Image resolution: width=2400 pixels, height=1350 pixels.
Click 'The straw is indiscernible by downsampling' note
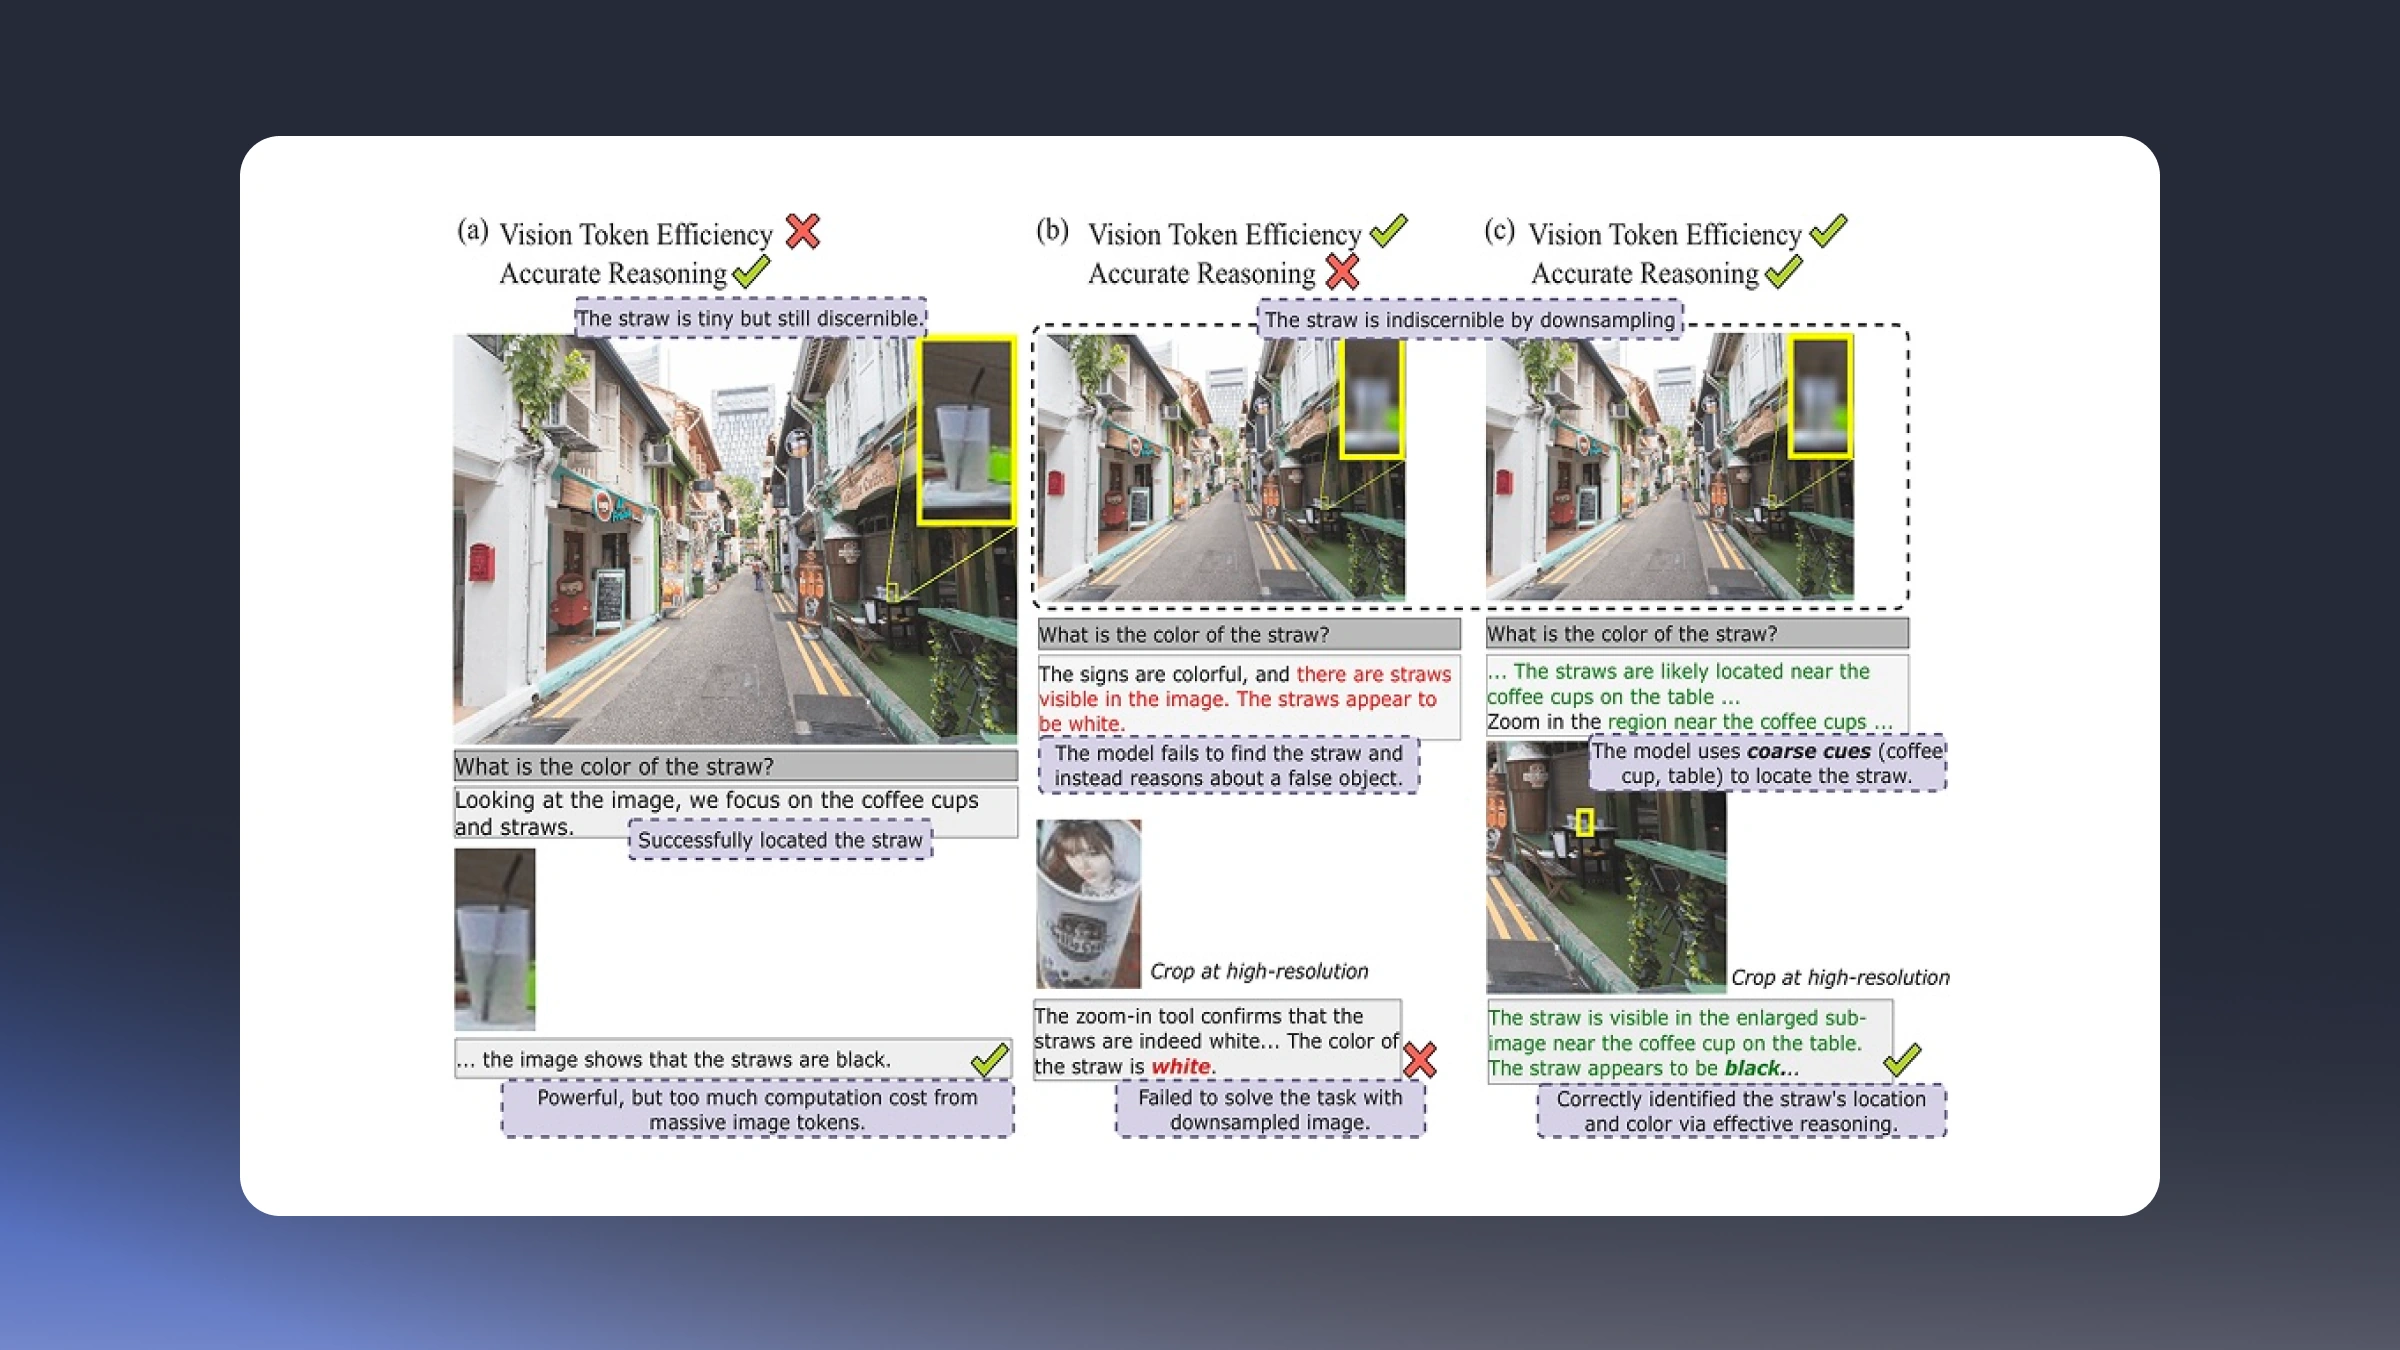(1470, 320)
